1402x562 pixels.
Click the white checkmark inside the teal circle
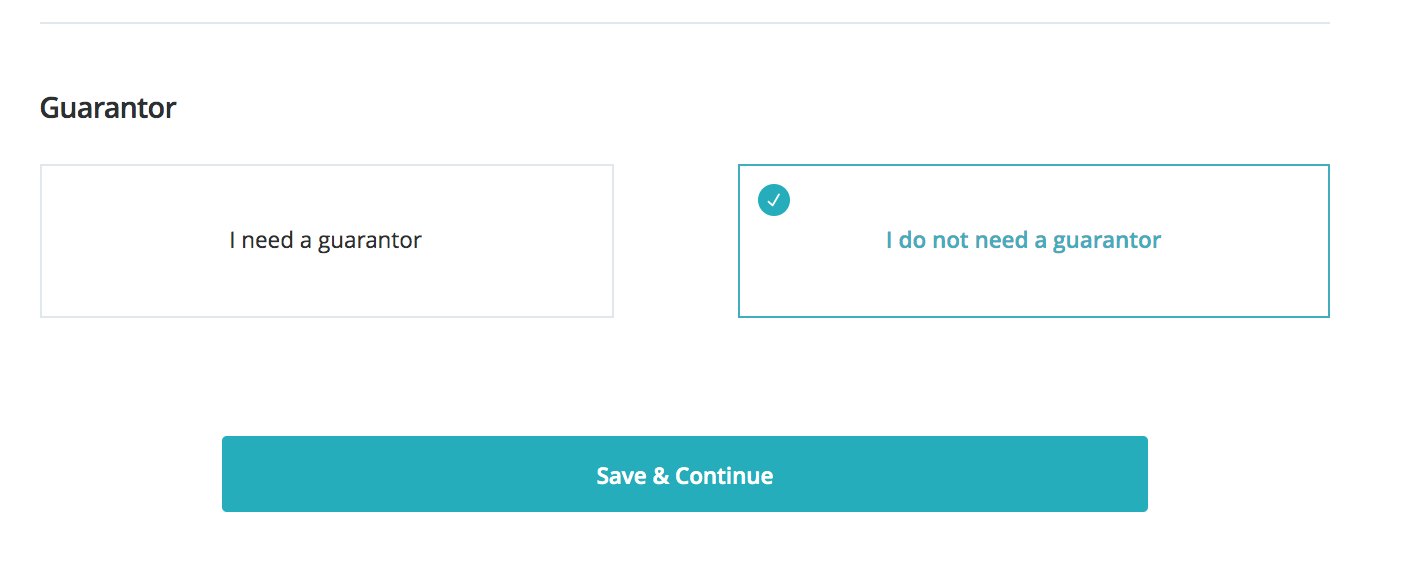(774, 200)
